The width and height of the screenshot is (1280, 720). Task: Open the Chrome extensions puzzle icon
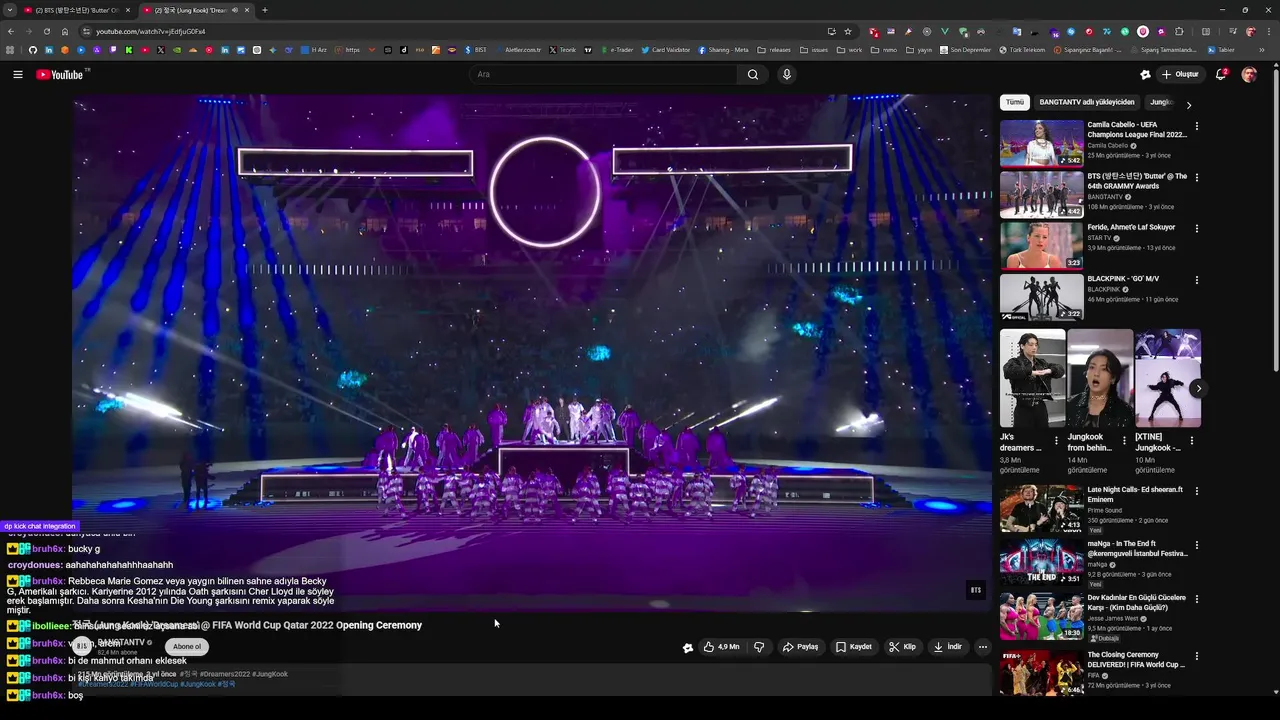[x=1179, y=31]
